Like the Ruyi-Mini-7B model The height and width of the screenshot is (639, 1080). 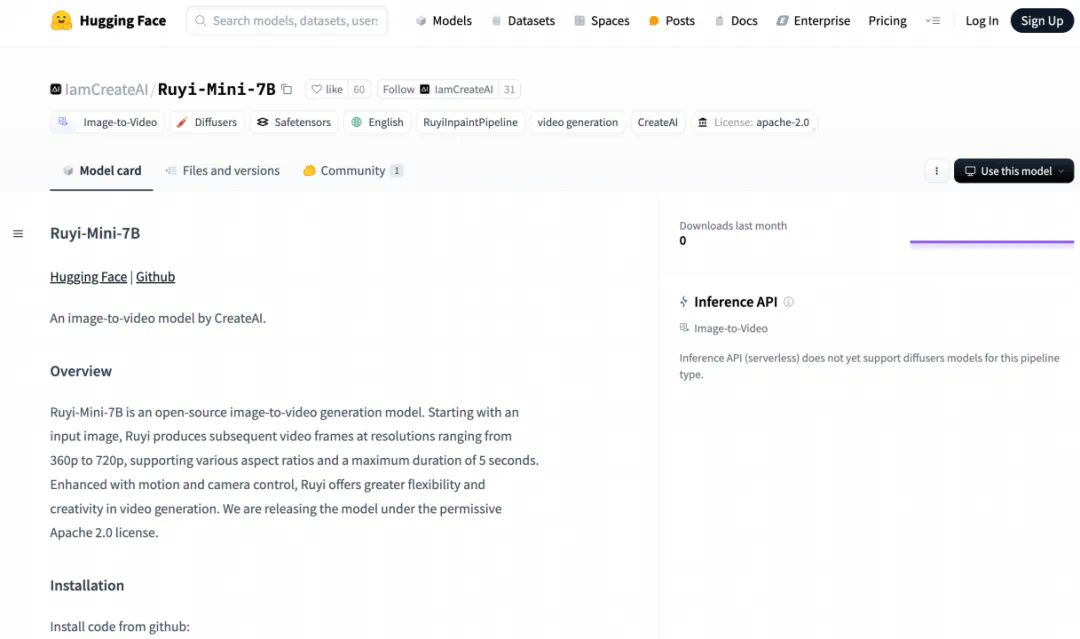pyautogui.click(x=326, y=89)
